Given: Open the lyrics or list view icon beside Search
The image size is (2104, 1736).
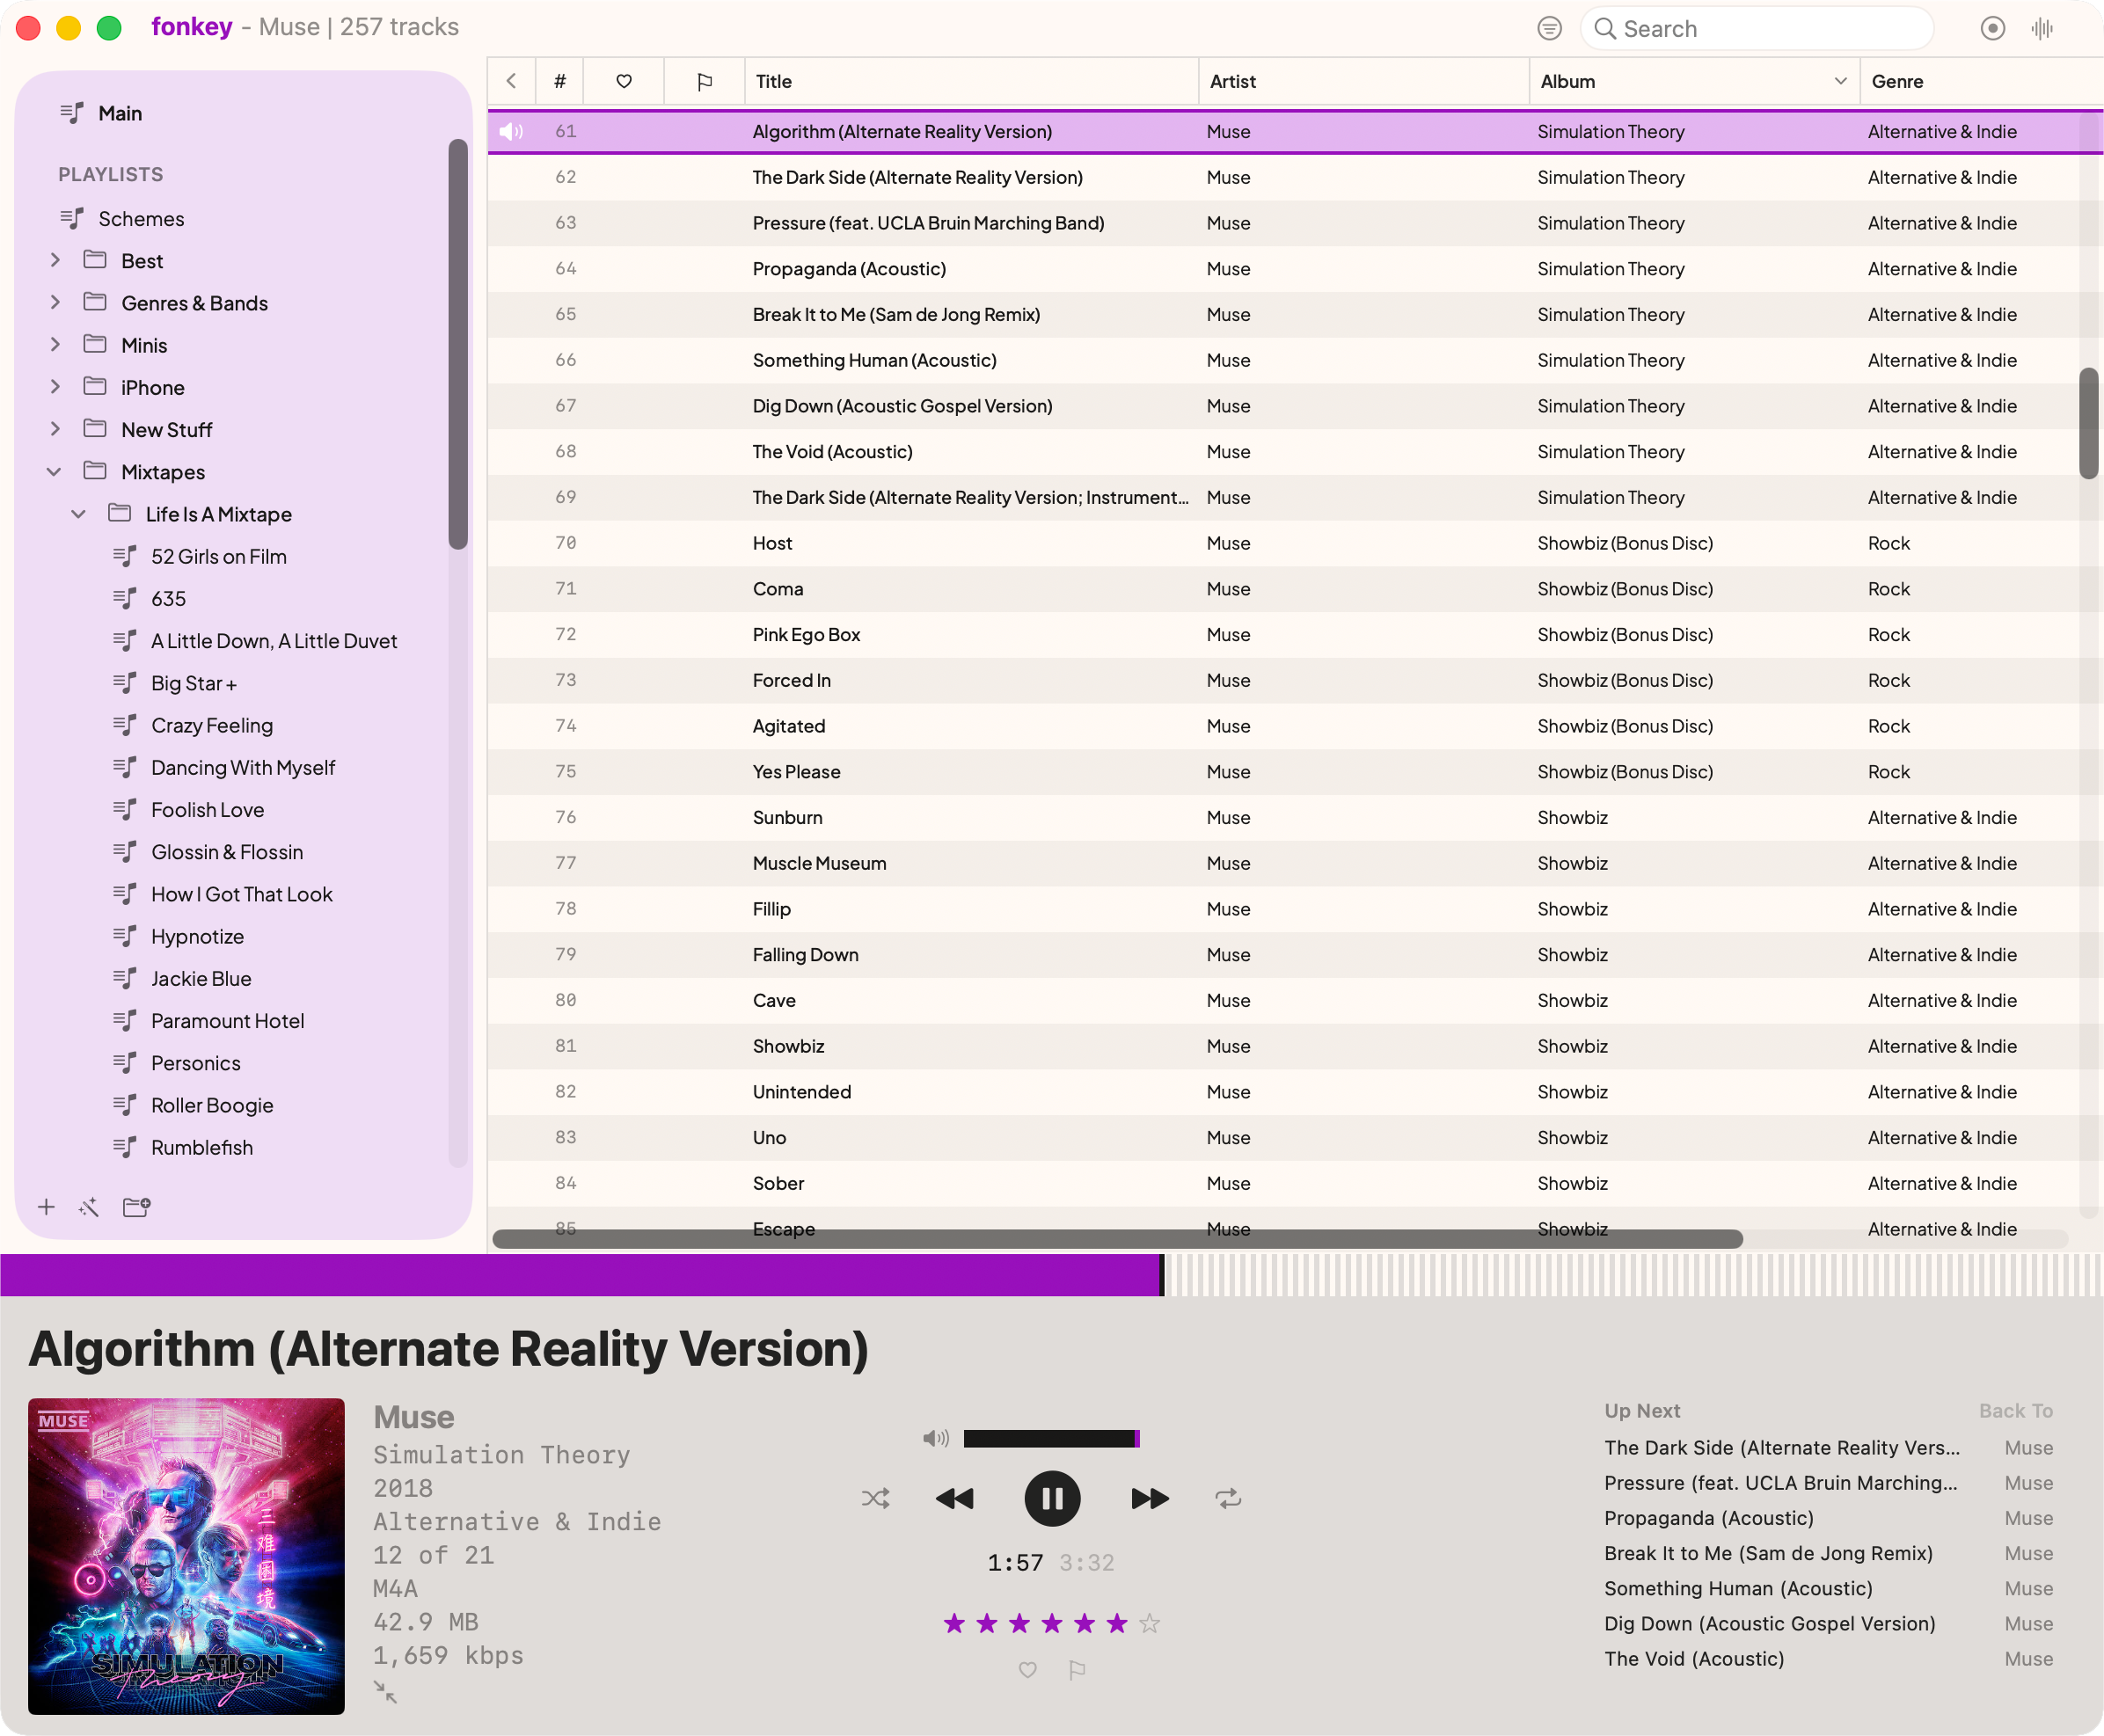Looking at the screenshot, I should click(1549, 28).
